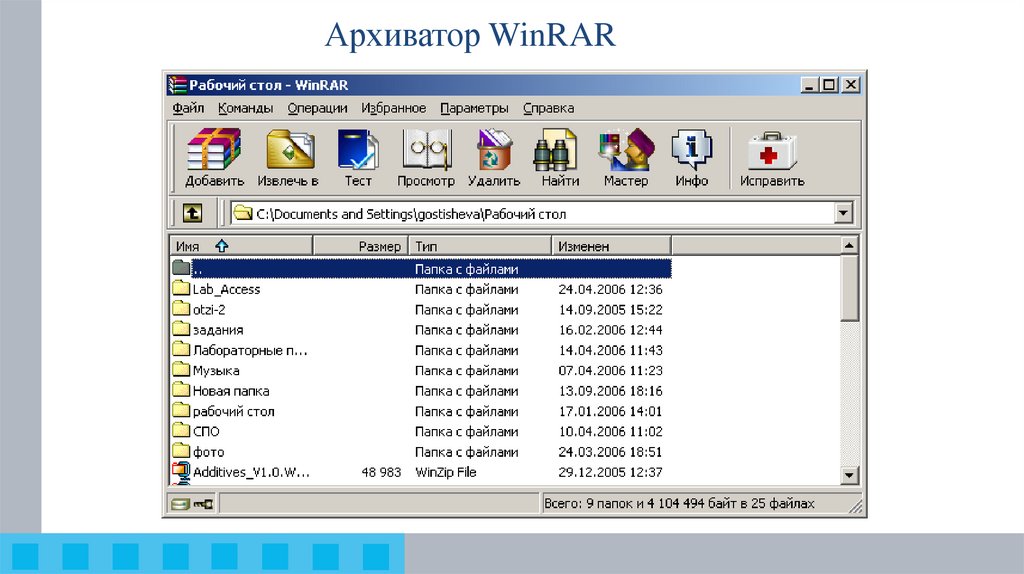The image size is (1024, 574).
Task: Click the date 07.04.2006 11:23
Action: (610, 370)
